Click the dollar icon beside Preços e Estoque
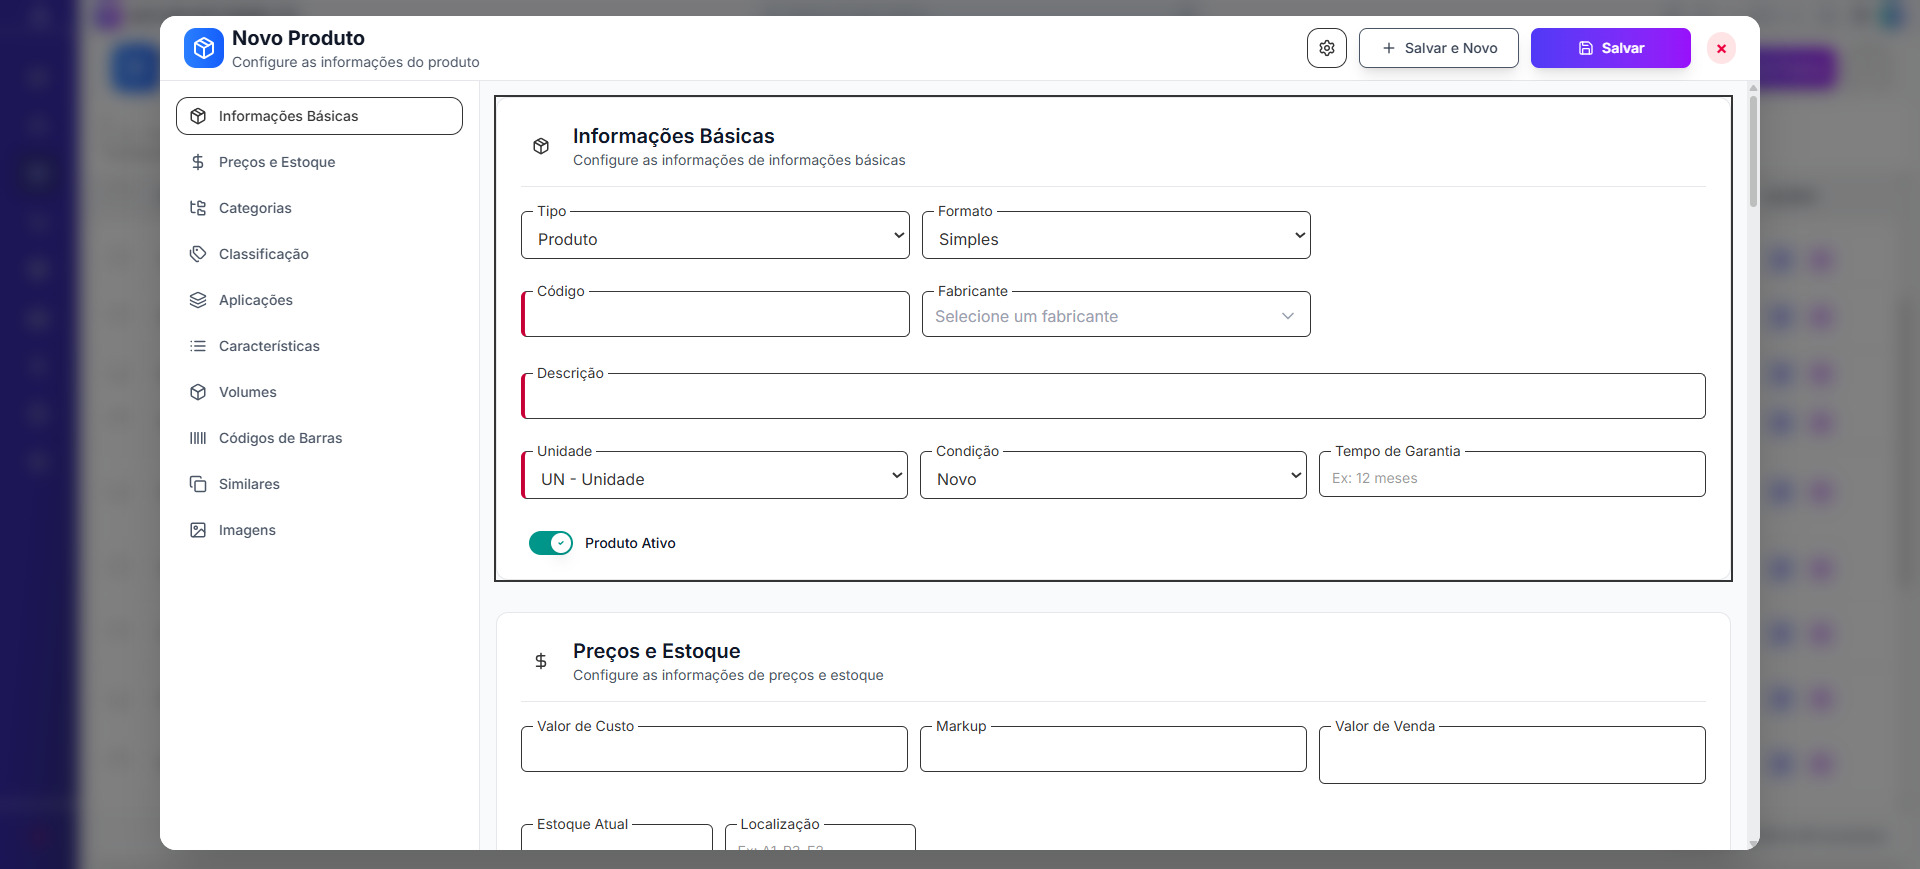Screen dimensions: 1920x869 pyautogui.click(x=198, y=162)
